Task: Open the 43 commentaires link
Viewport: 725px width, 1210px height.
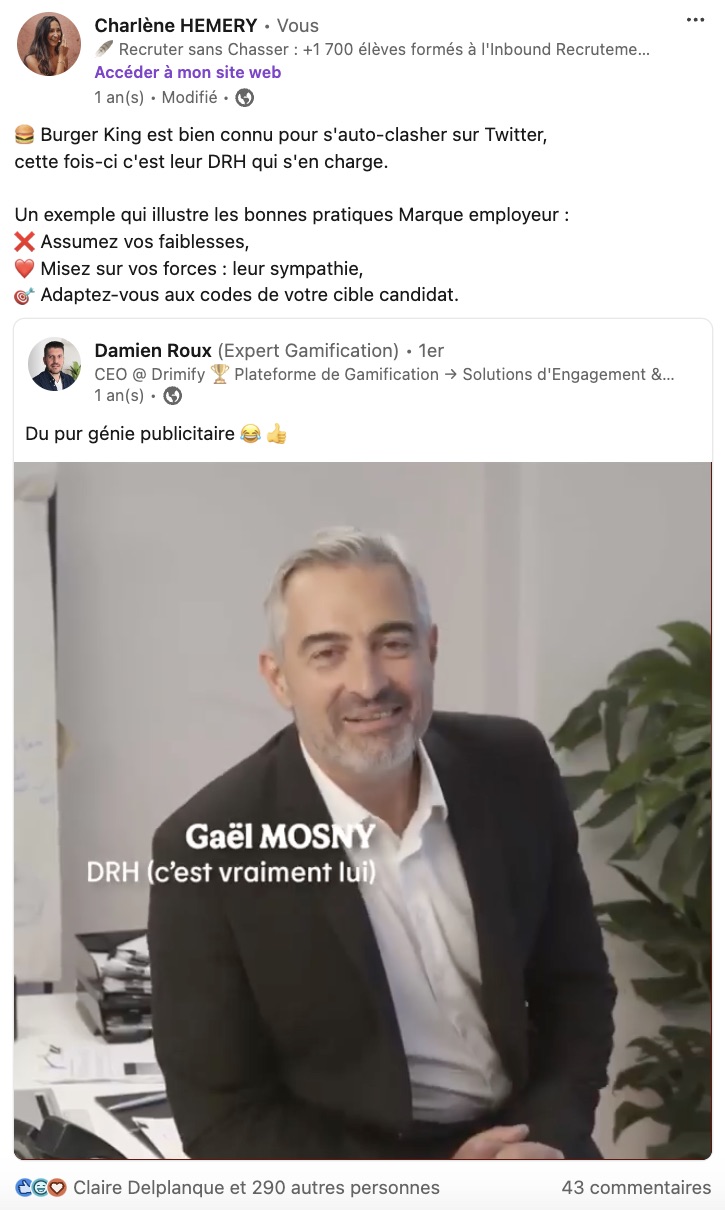Action: tap(636, 1188)
